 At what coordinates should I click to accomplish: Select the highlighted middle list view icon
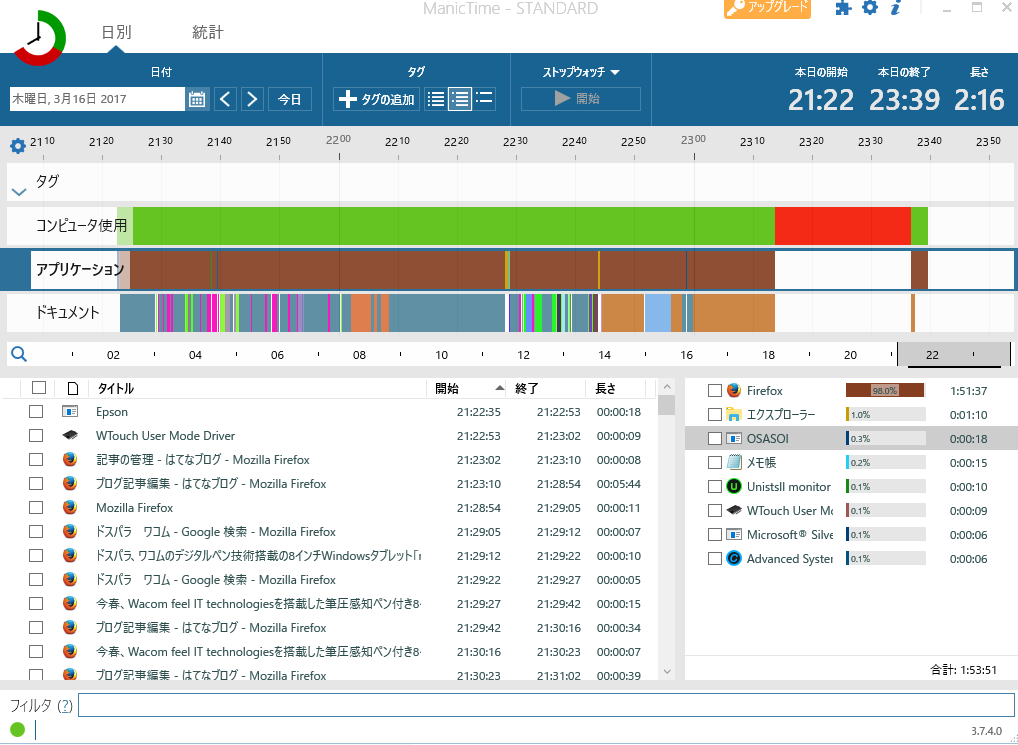click(x=460, y=99)
